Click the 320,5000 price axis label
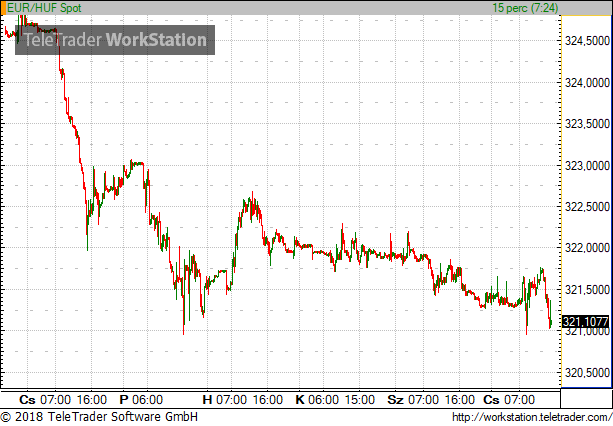 pyautogui.click(x=587, y=373)
